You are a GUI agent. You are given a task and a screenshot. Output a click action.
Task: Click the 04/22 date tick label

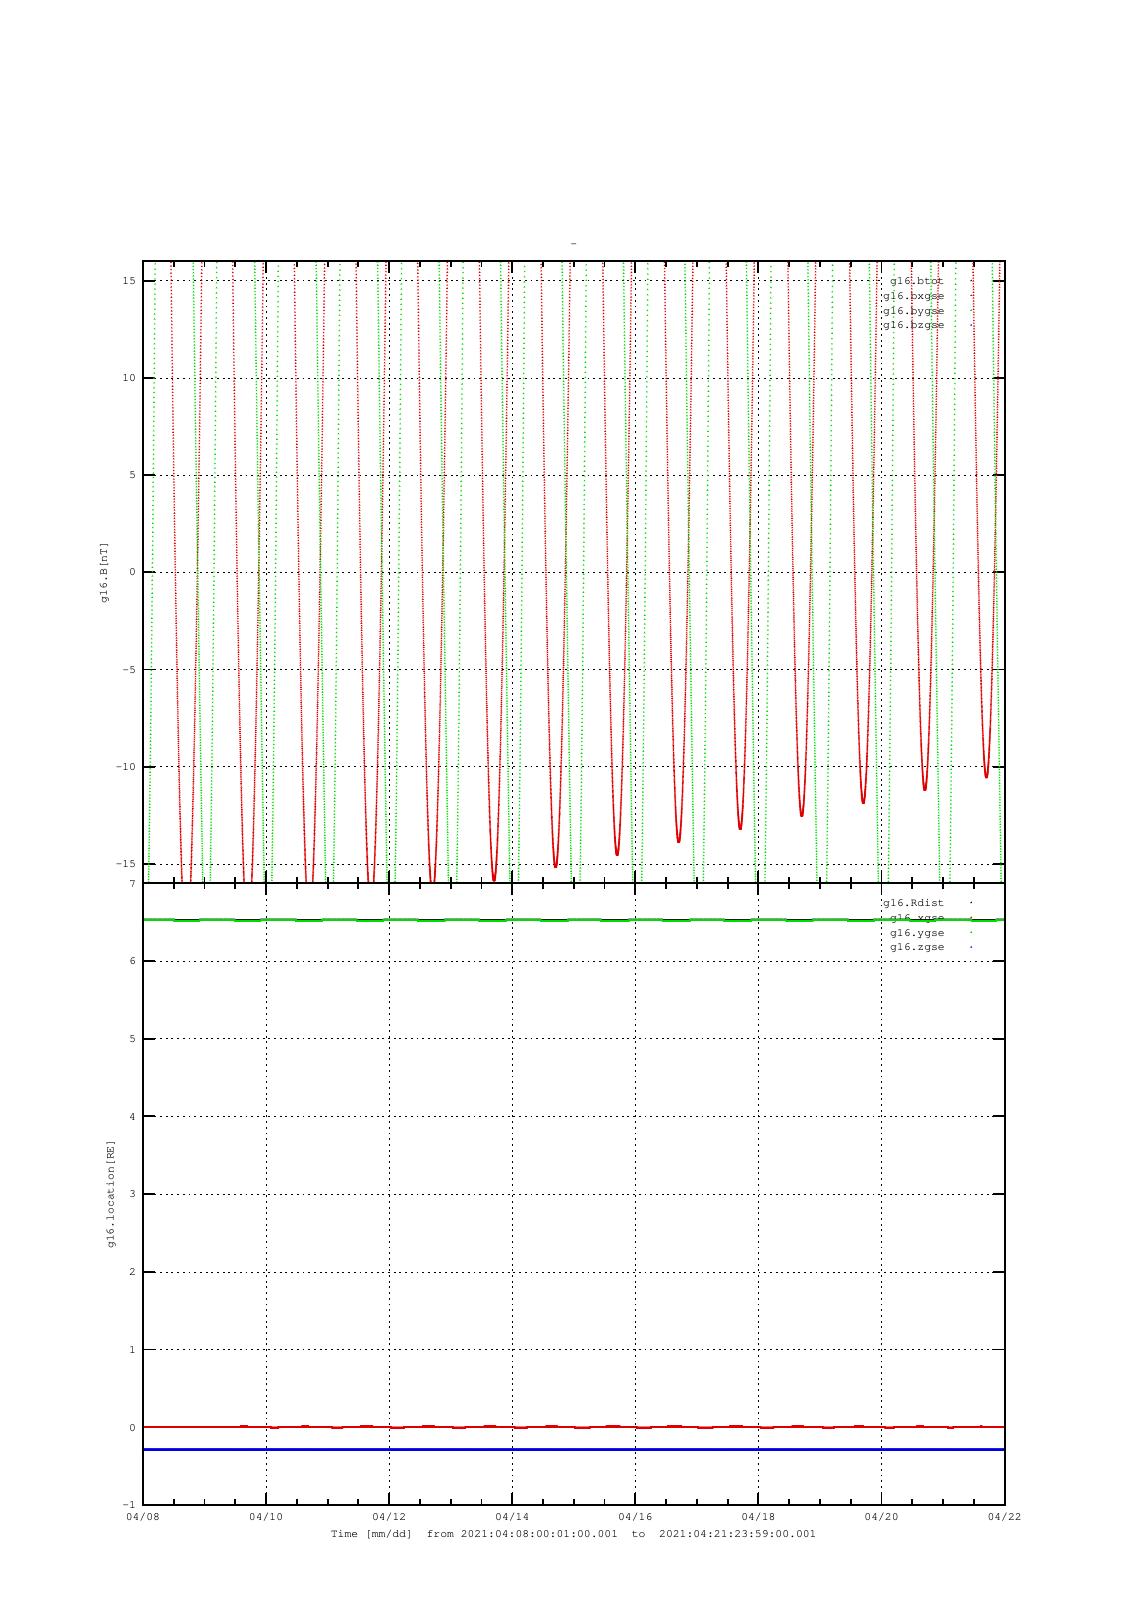click(x=1004, y=1517)
